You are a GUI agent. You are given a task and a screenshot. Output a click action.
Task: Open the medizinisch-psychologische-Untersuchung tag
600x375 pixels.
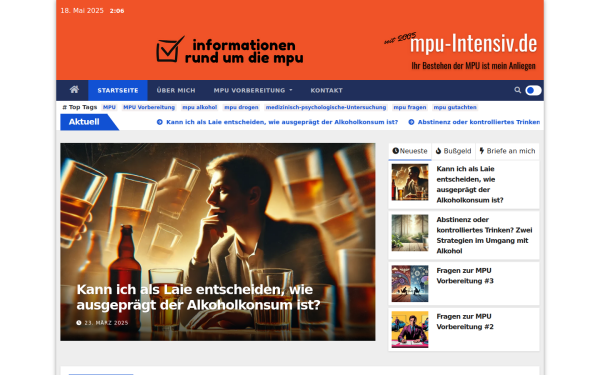[x=326, y=108]
